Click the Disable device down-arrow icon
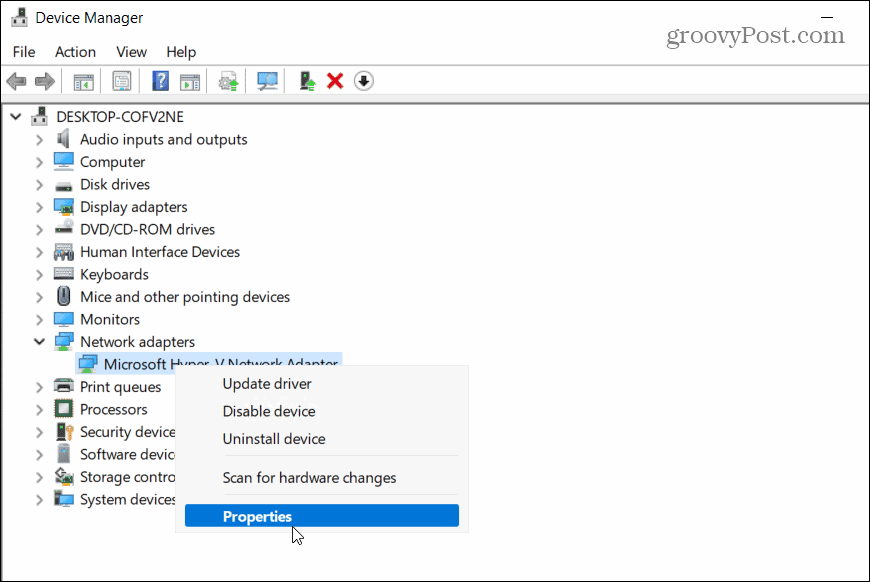Image resolution: width=870 pixels, height=582 pixels. coord(363,82)
